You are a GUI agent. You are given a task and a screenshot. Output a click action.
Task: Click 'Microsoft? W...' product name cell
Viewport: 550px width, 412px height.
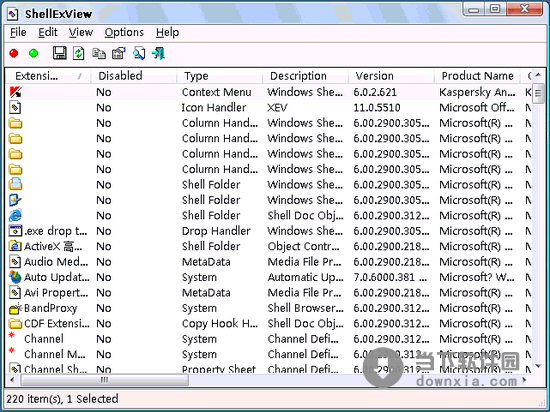(x=477, y=277)
